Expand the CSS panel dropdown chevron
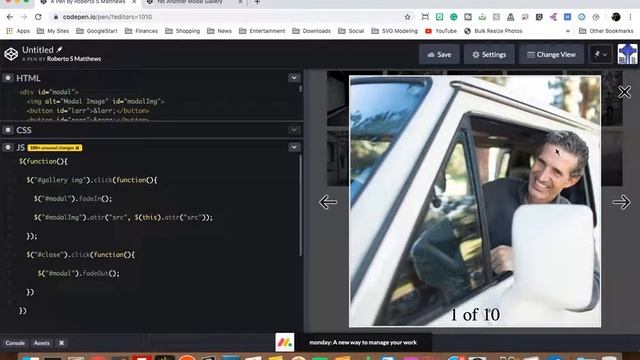The height and width of the screenshot is (360, 640). pyautogui.click(x=294, y=130)
